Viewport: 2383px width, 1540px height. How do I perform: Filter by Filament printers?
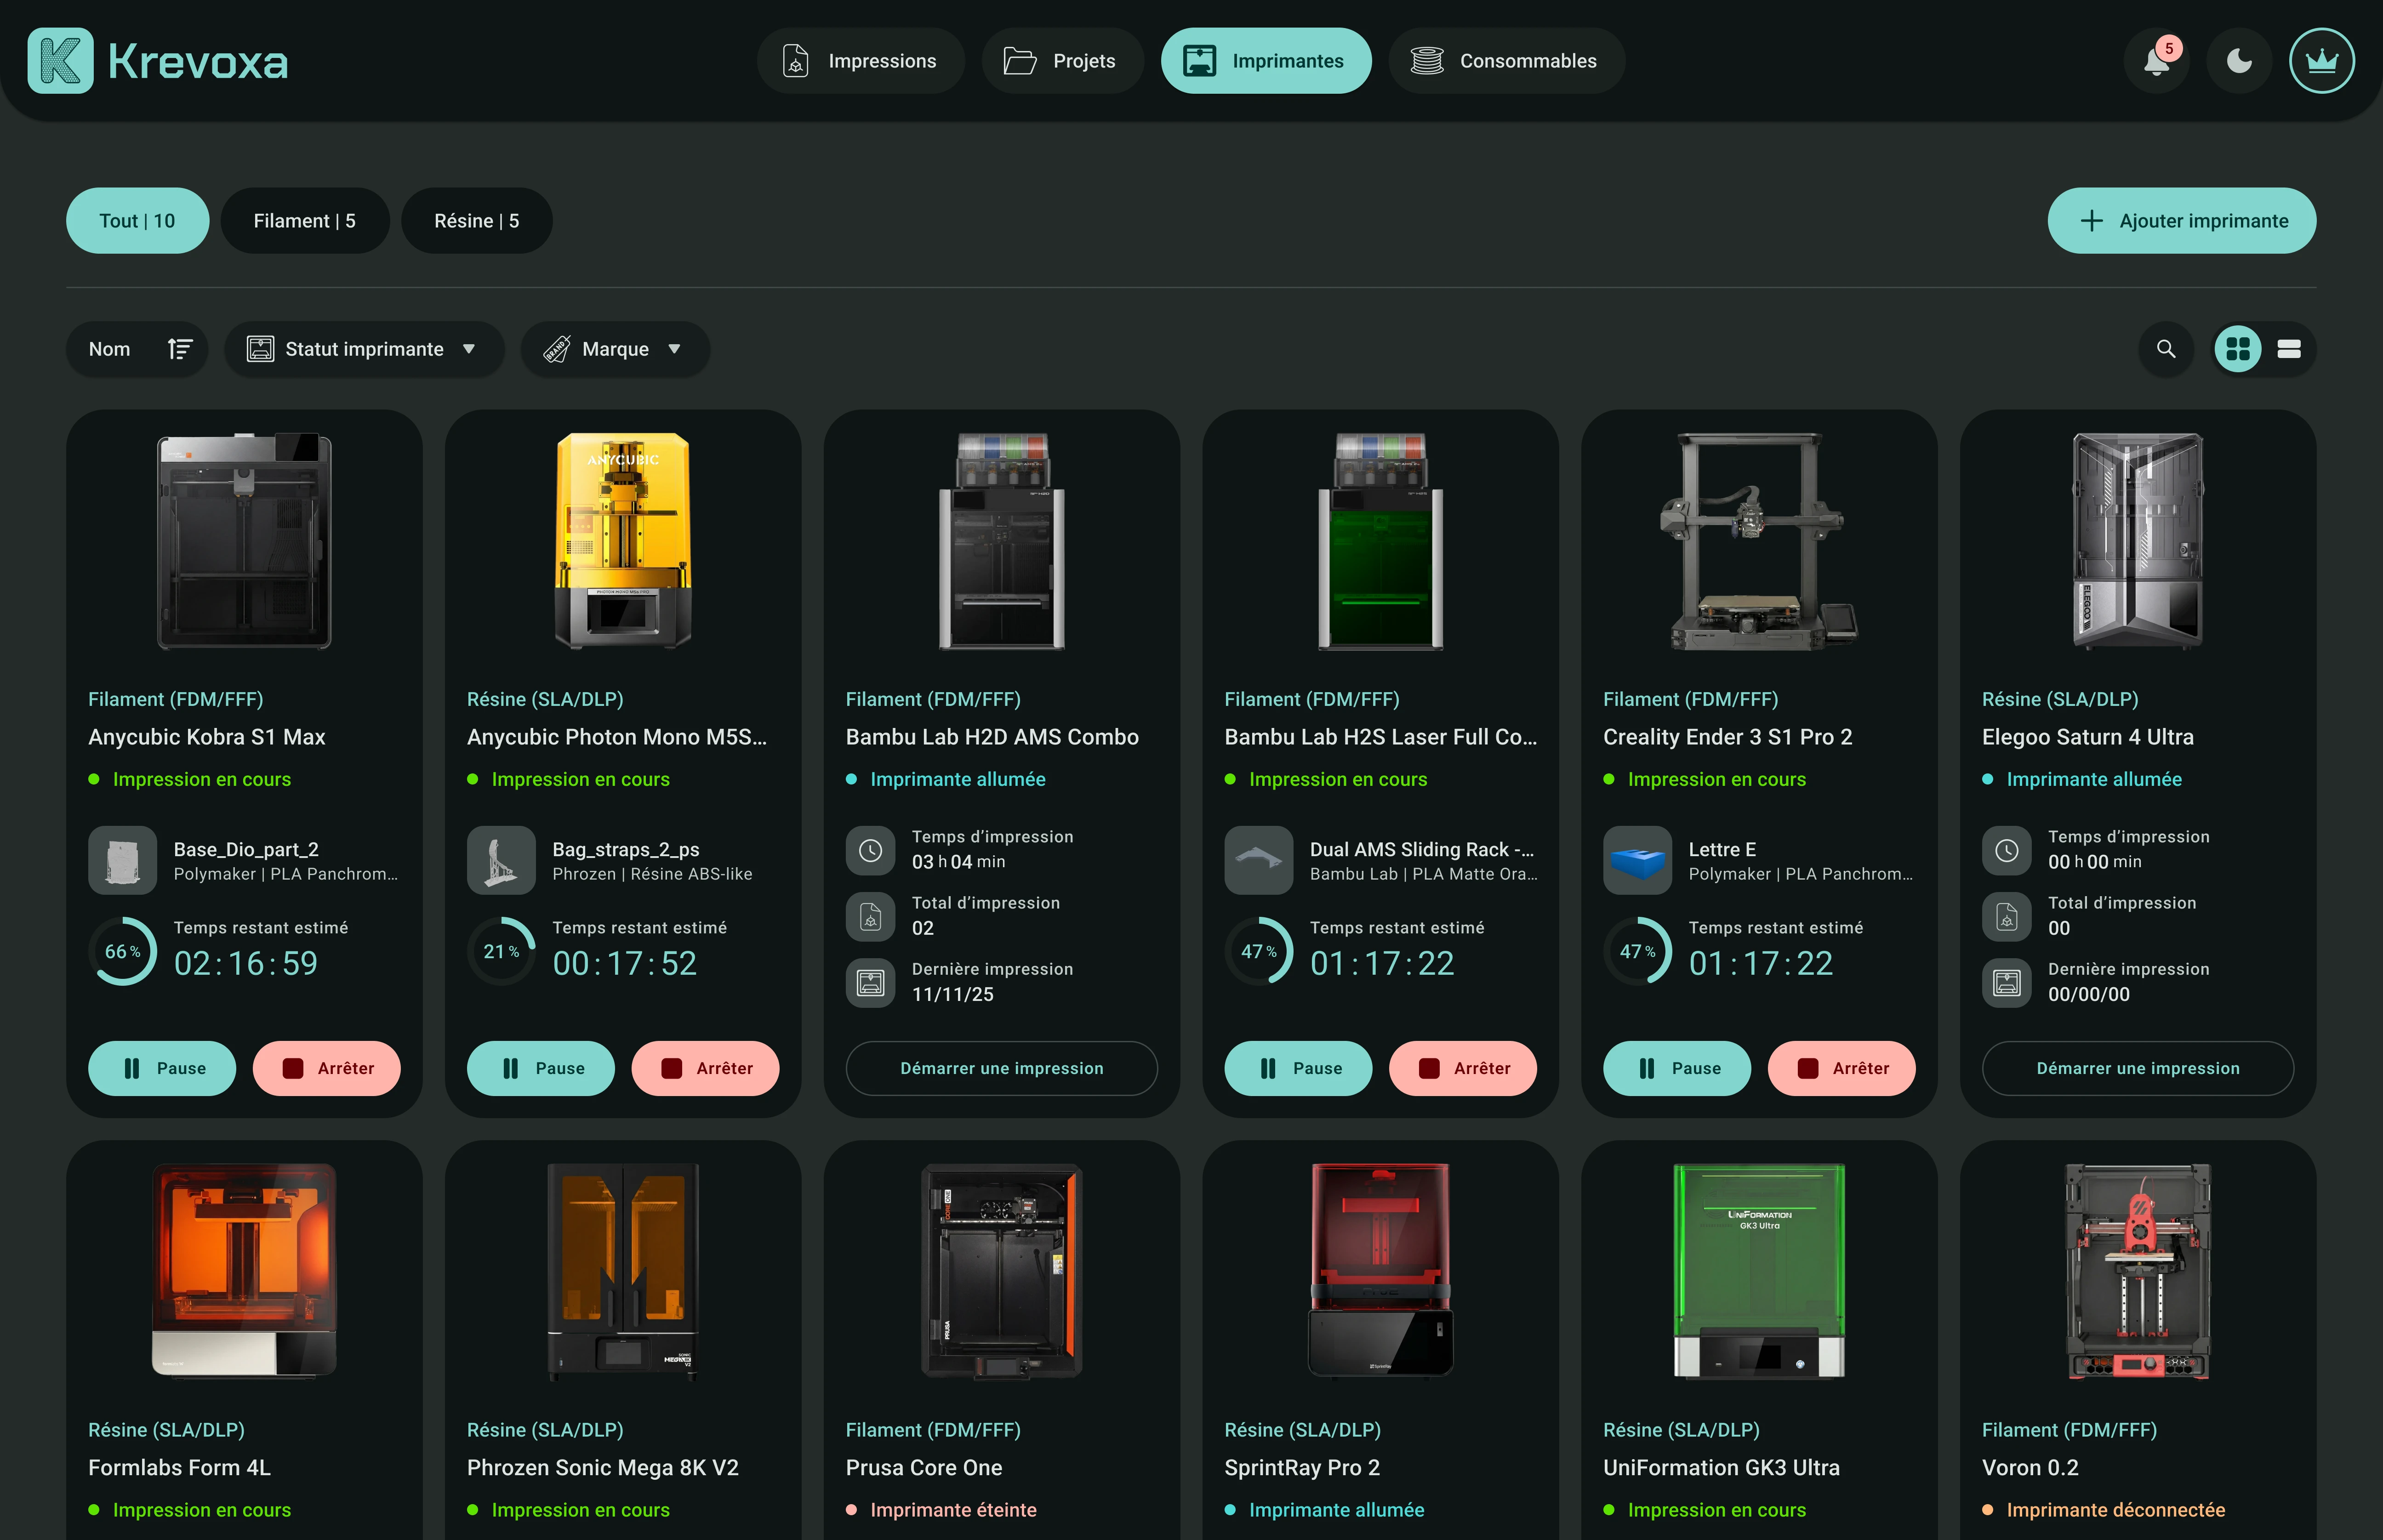point(304,221)
